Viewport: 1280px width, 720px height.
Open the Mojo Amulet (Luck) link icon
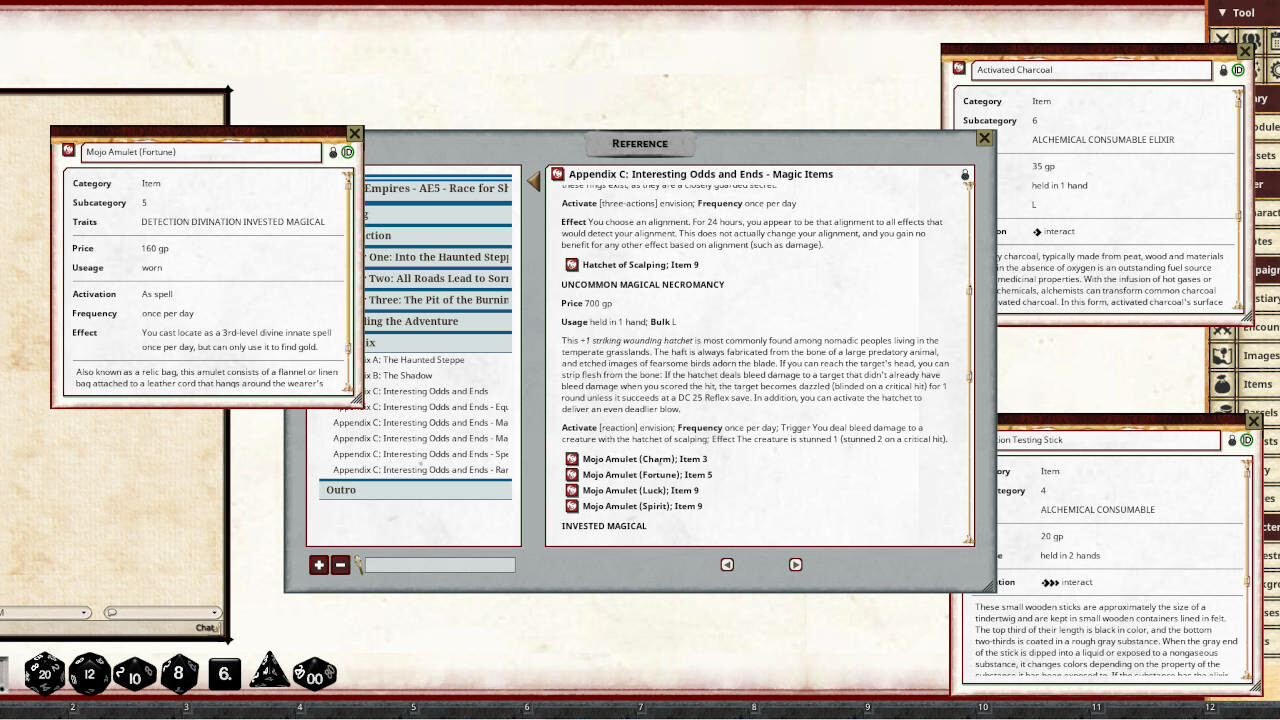[572, 491]
